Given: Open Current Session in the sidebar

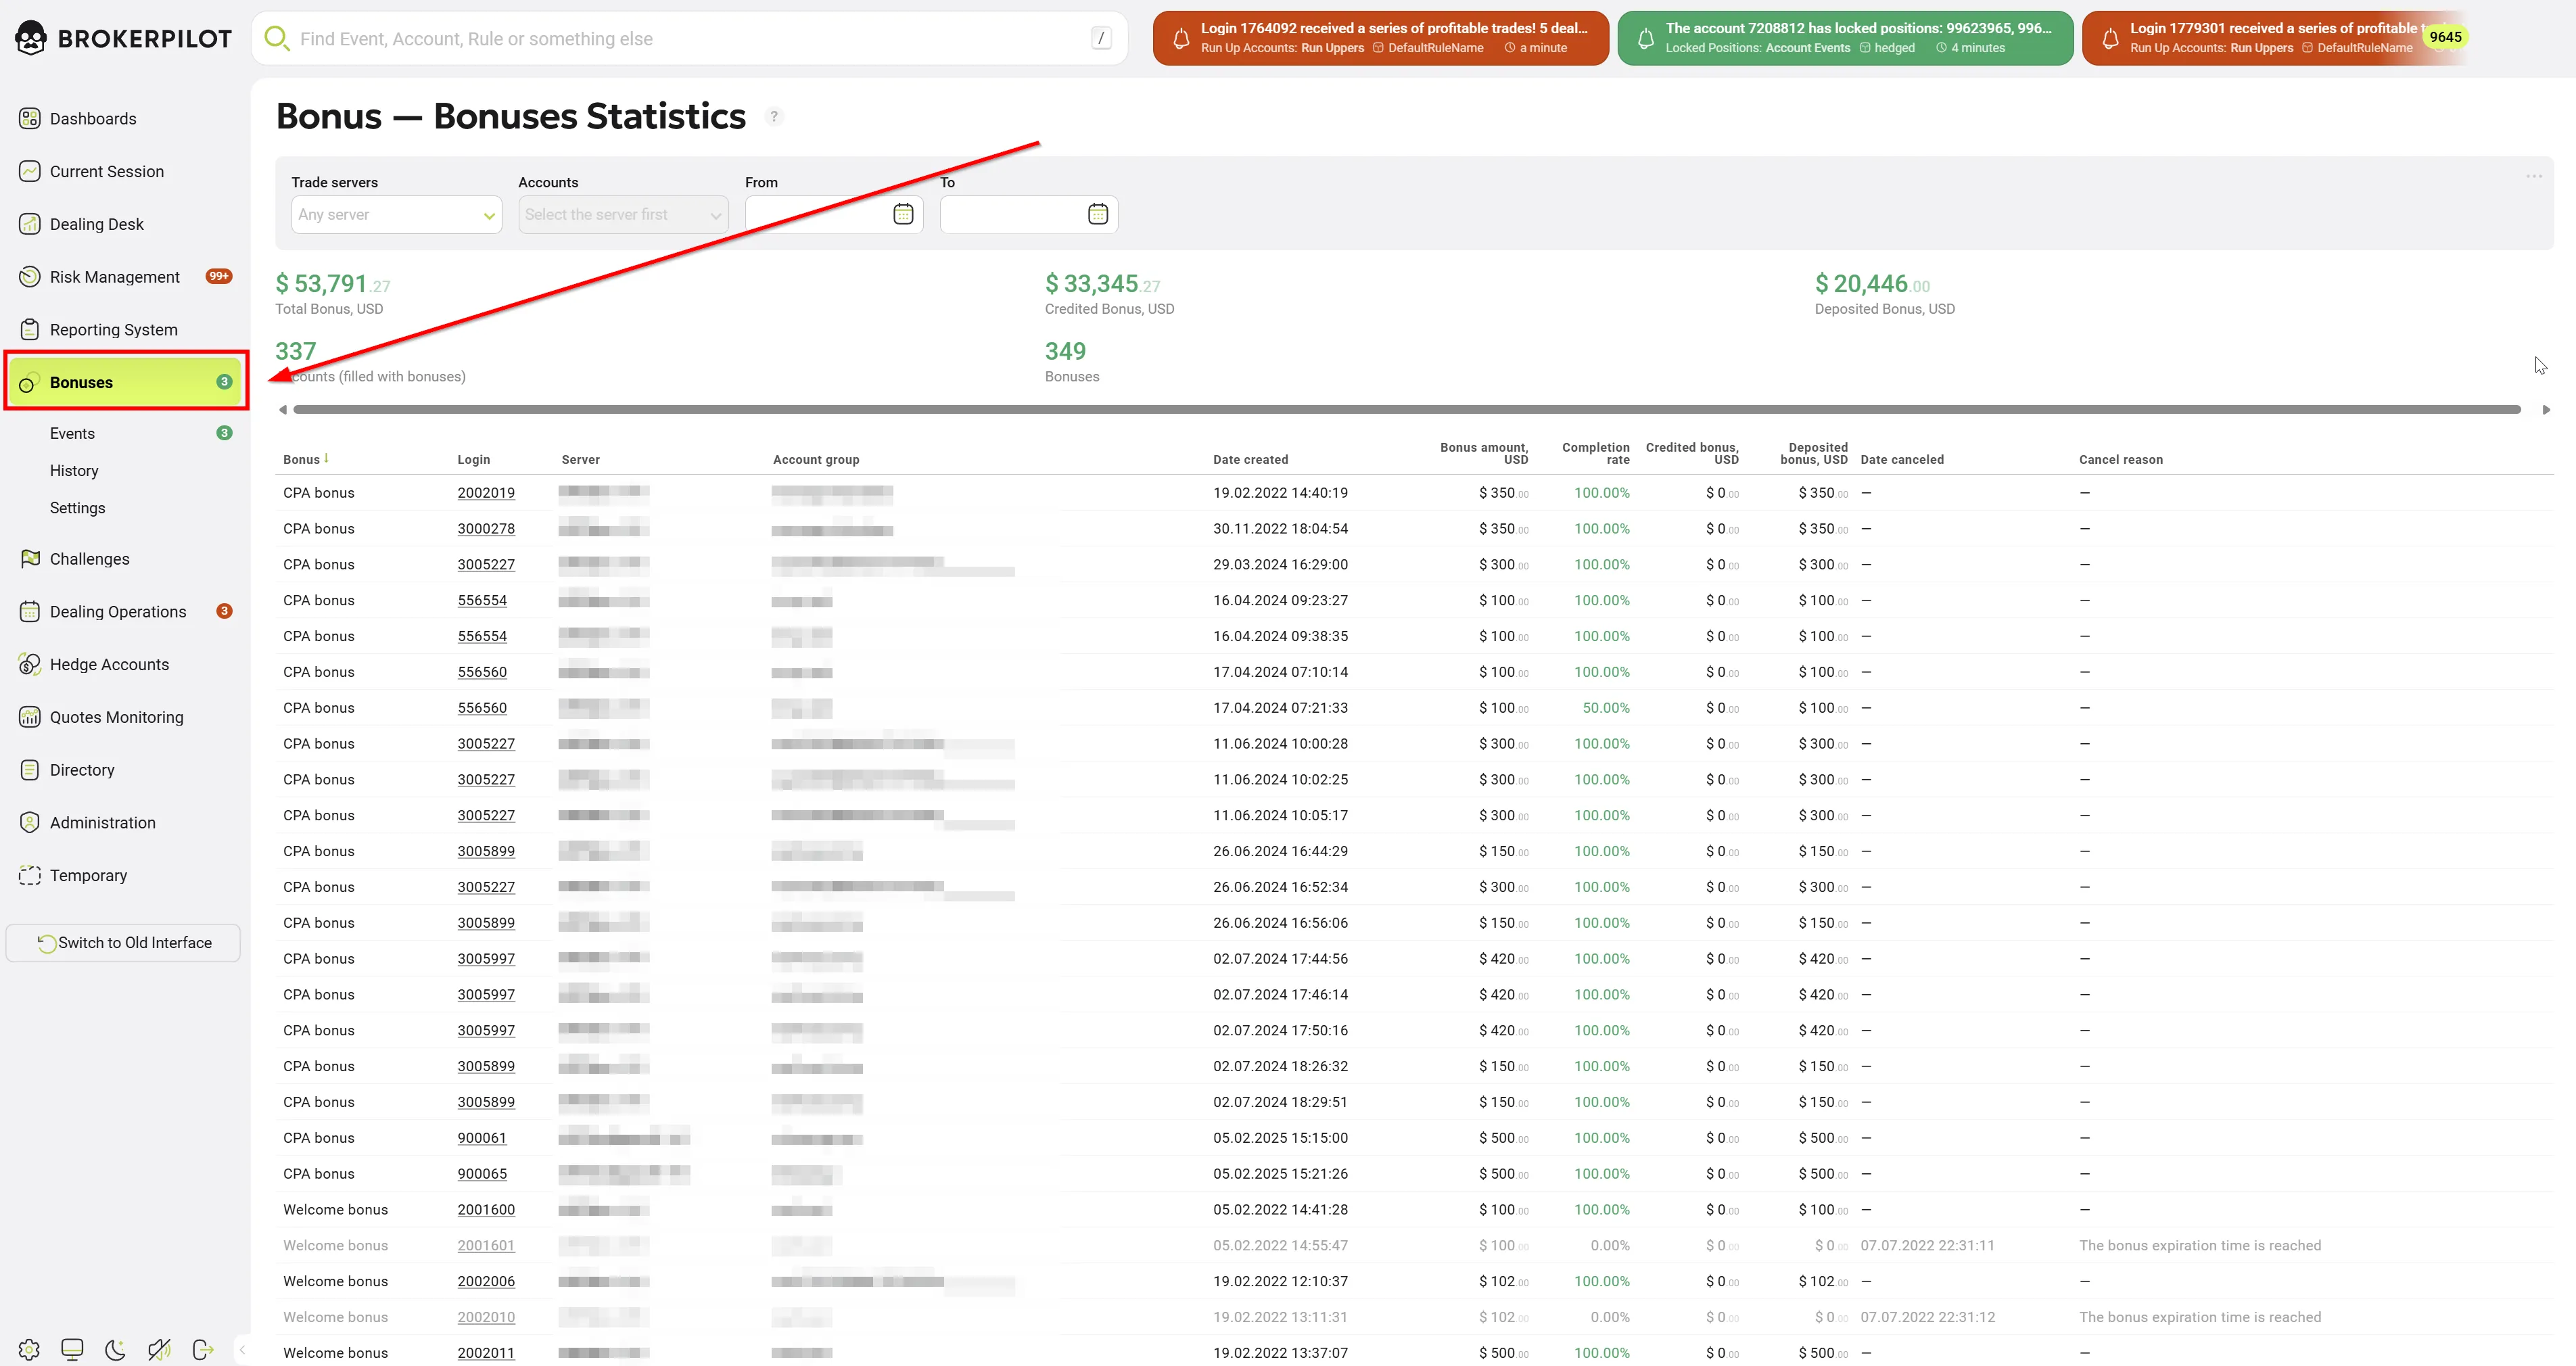Looking at the screenshot, I should tap(125, 172).
